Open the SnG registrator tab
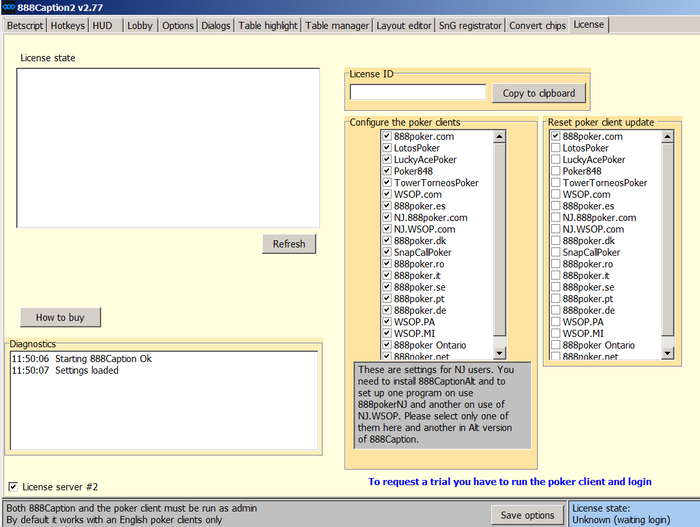Image resolution: width=700 pixels, height=527 pixels. tap(470, 25)
